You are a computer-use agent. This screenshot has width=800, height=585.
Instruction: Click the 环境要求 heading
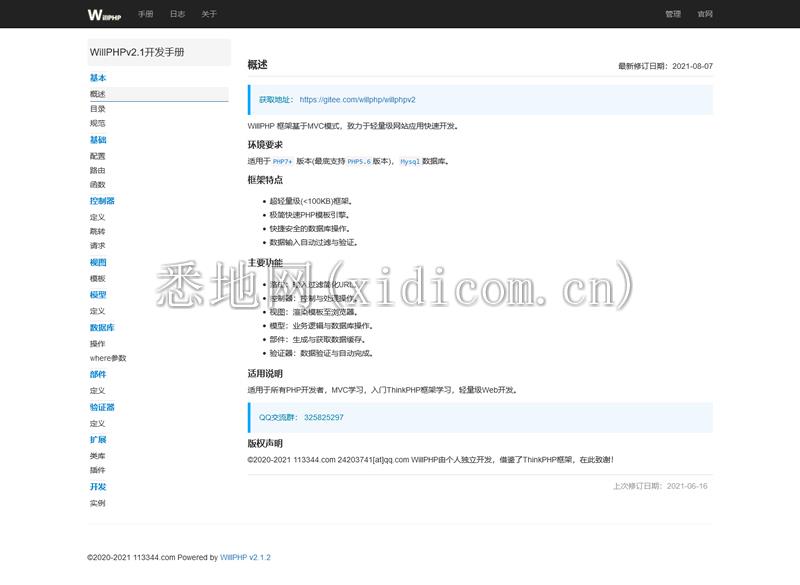tap(265, 145)
